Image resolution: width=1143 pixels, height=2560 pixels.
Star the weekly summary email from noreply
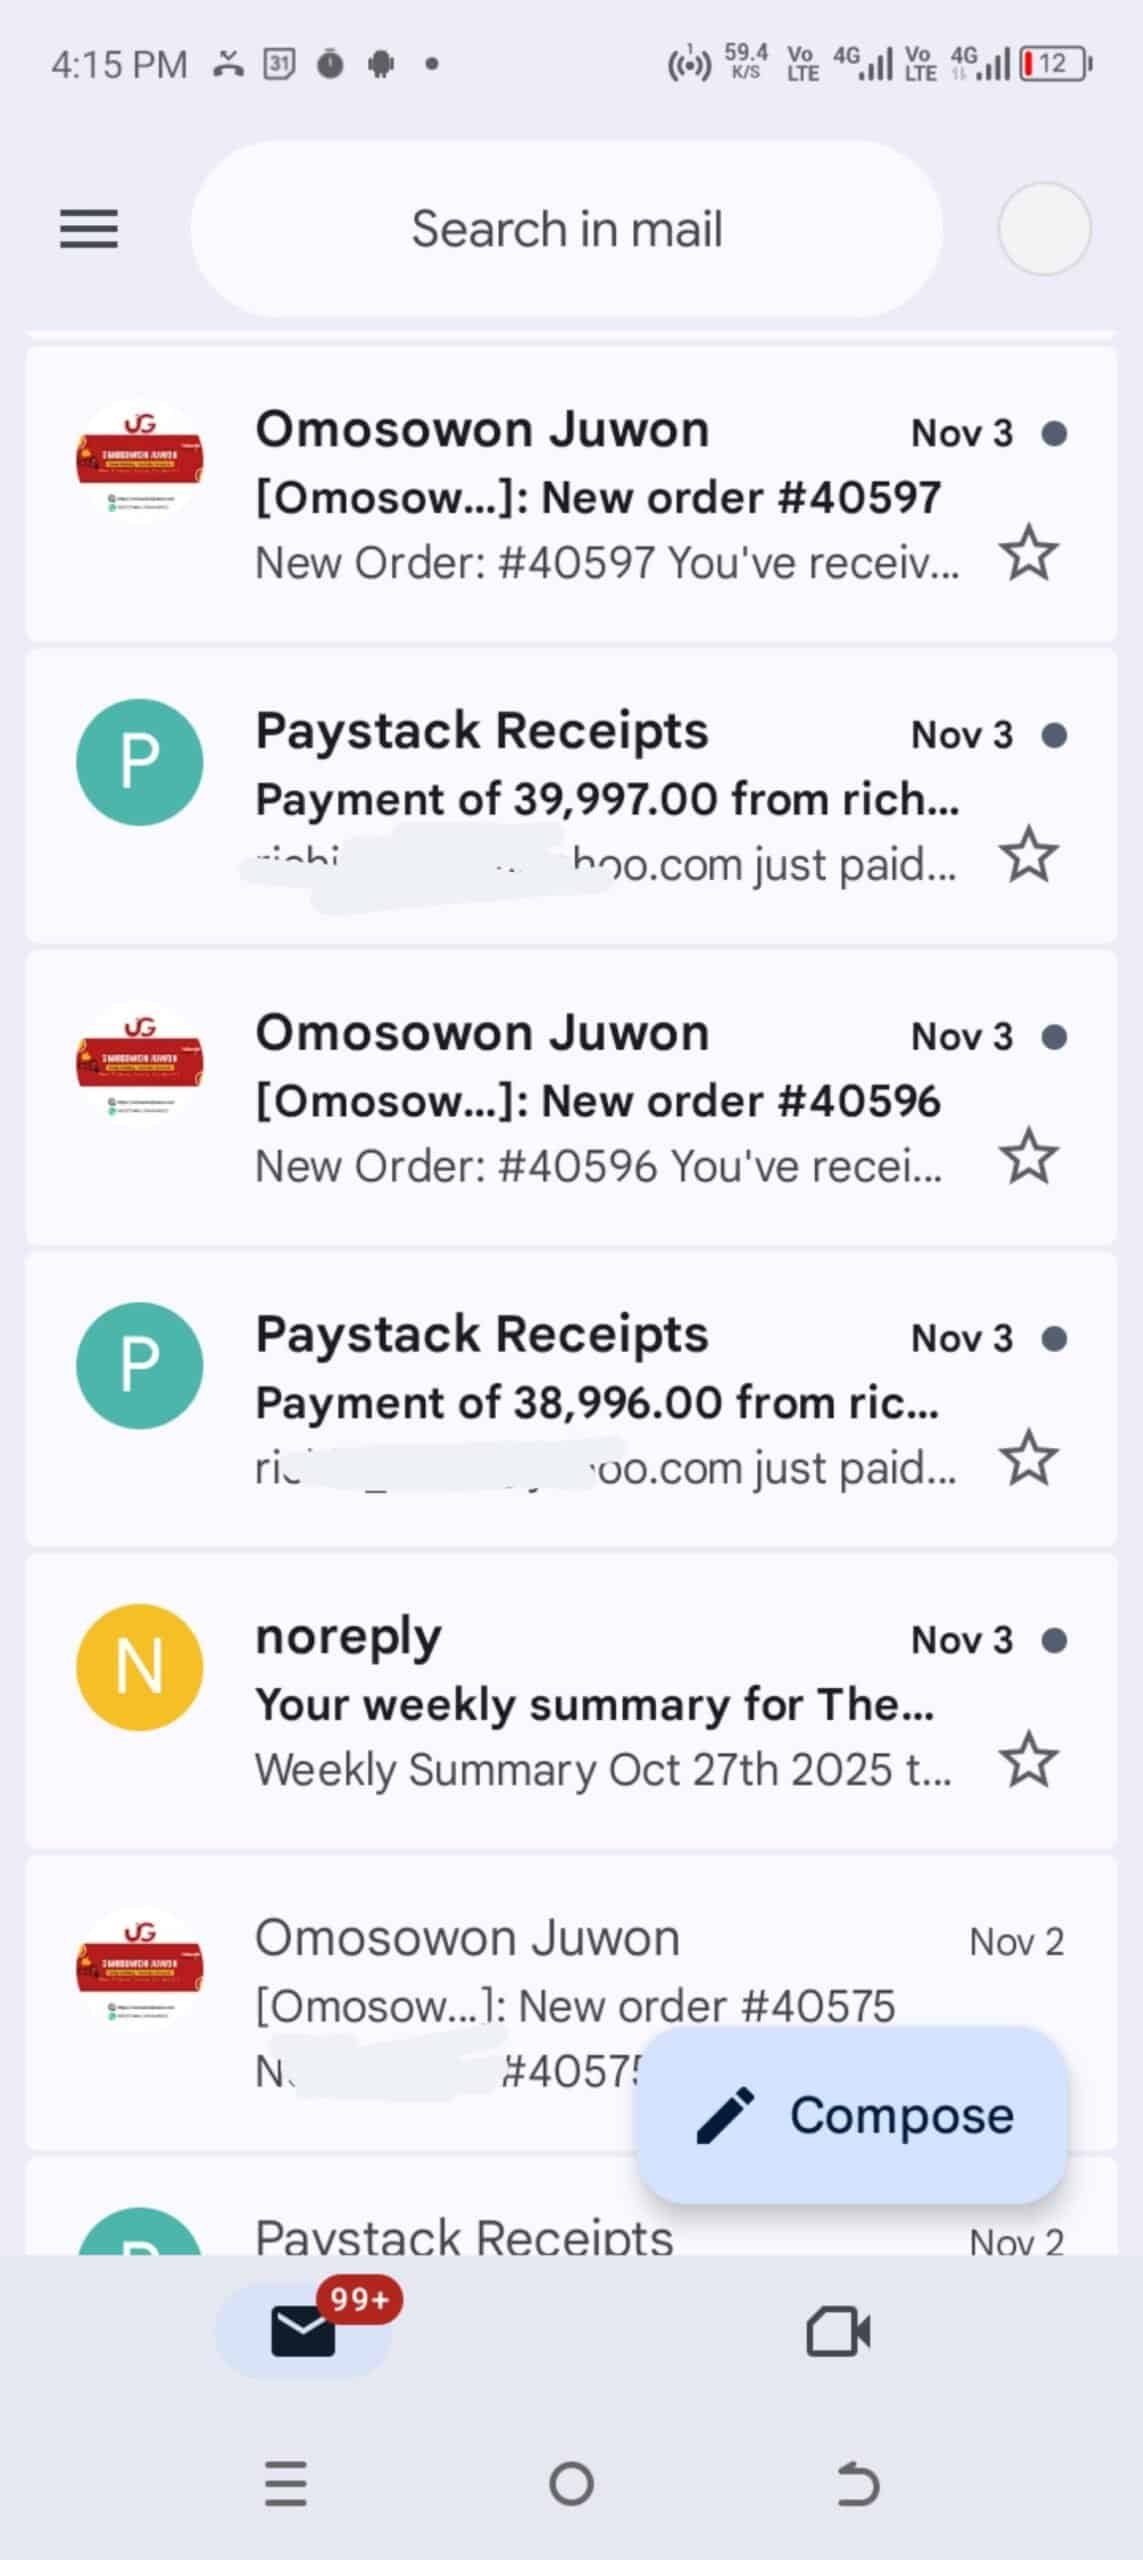coord(1029,1760)
